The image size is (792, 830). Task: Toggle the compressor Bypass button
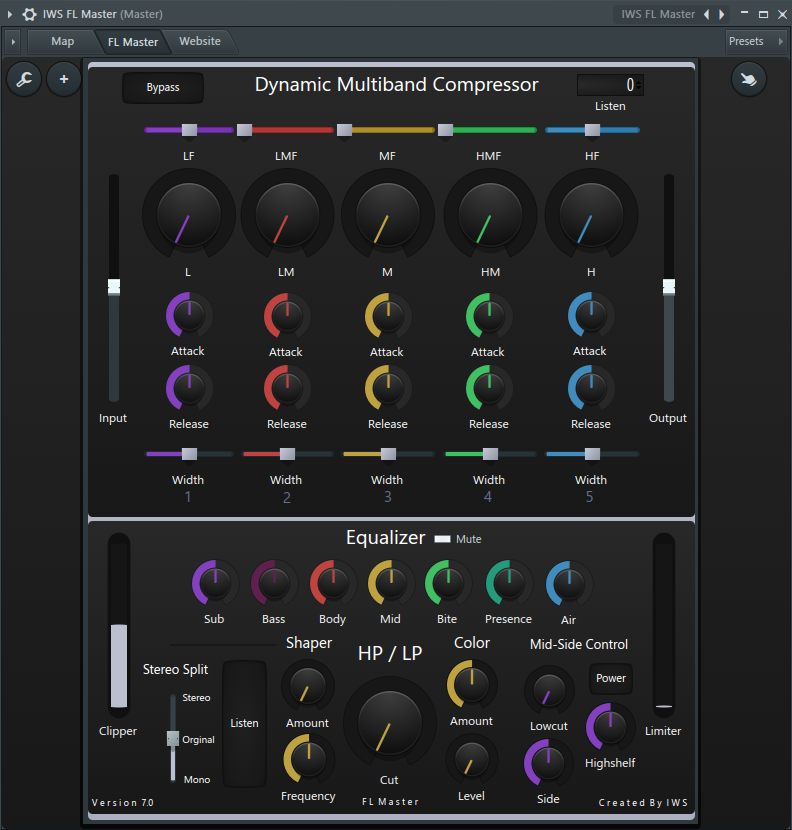pos(163,87)
